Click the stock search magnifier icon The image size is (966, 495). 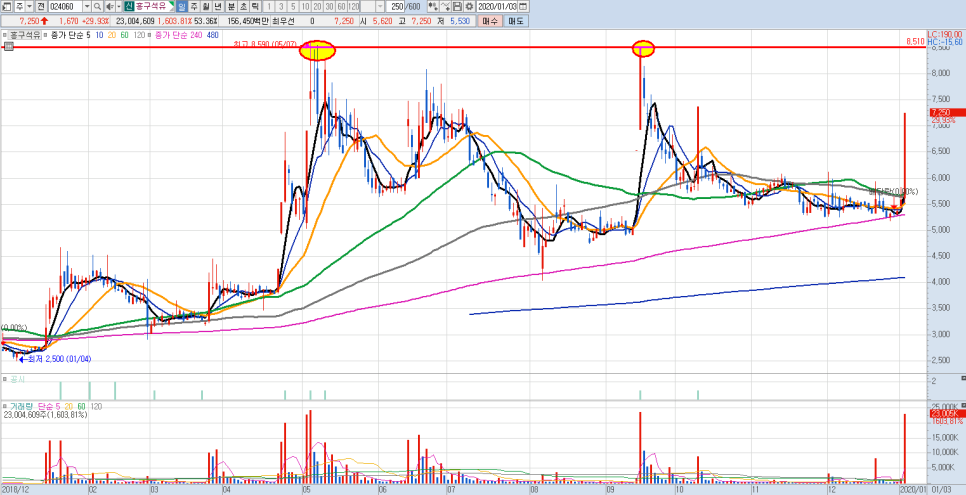point(97,6)
